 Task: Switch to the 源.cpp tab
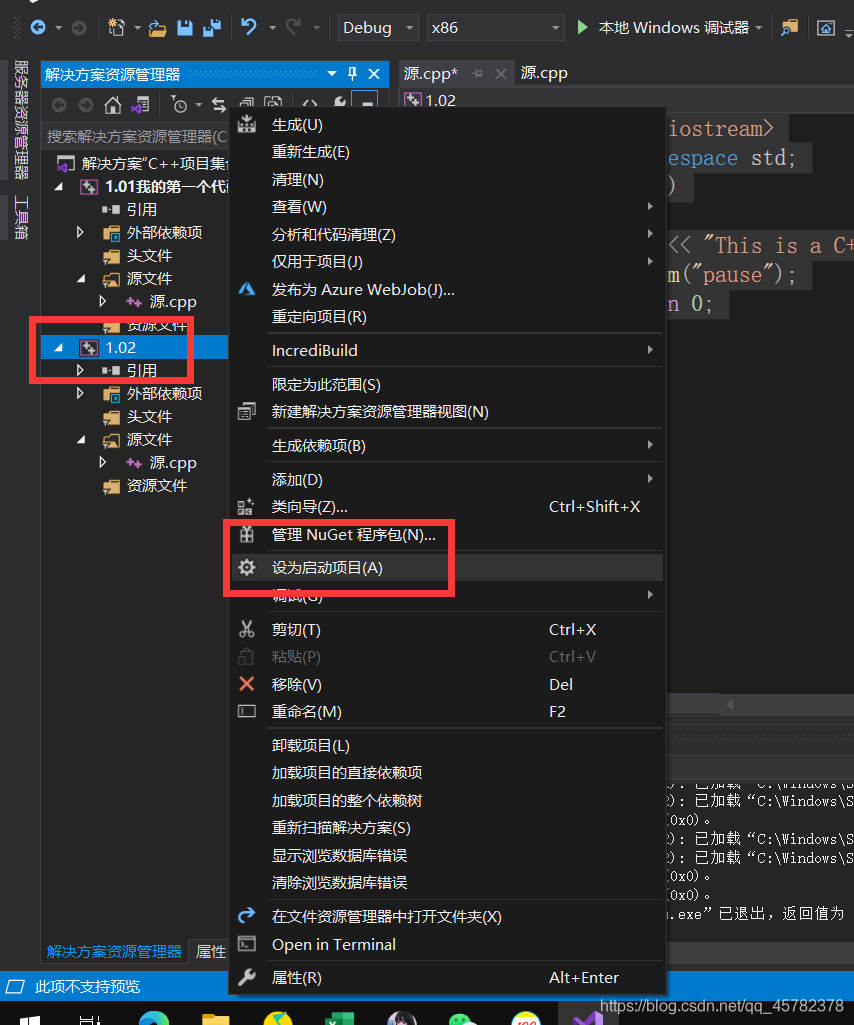[543, 72]
